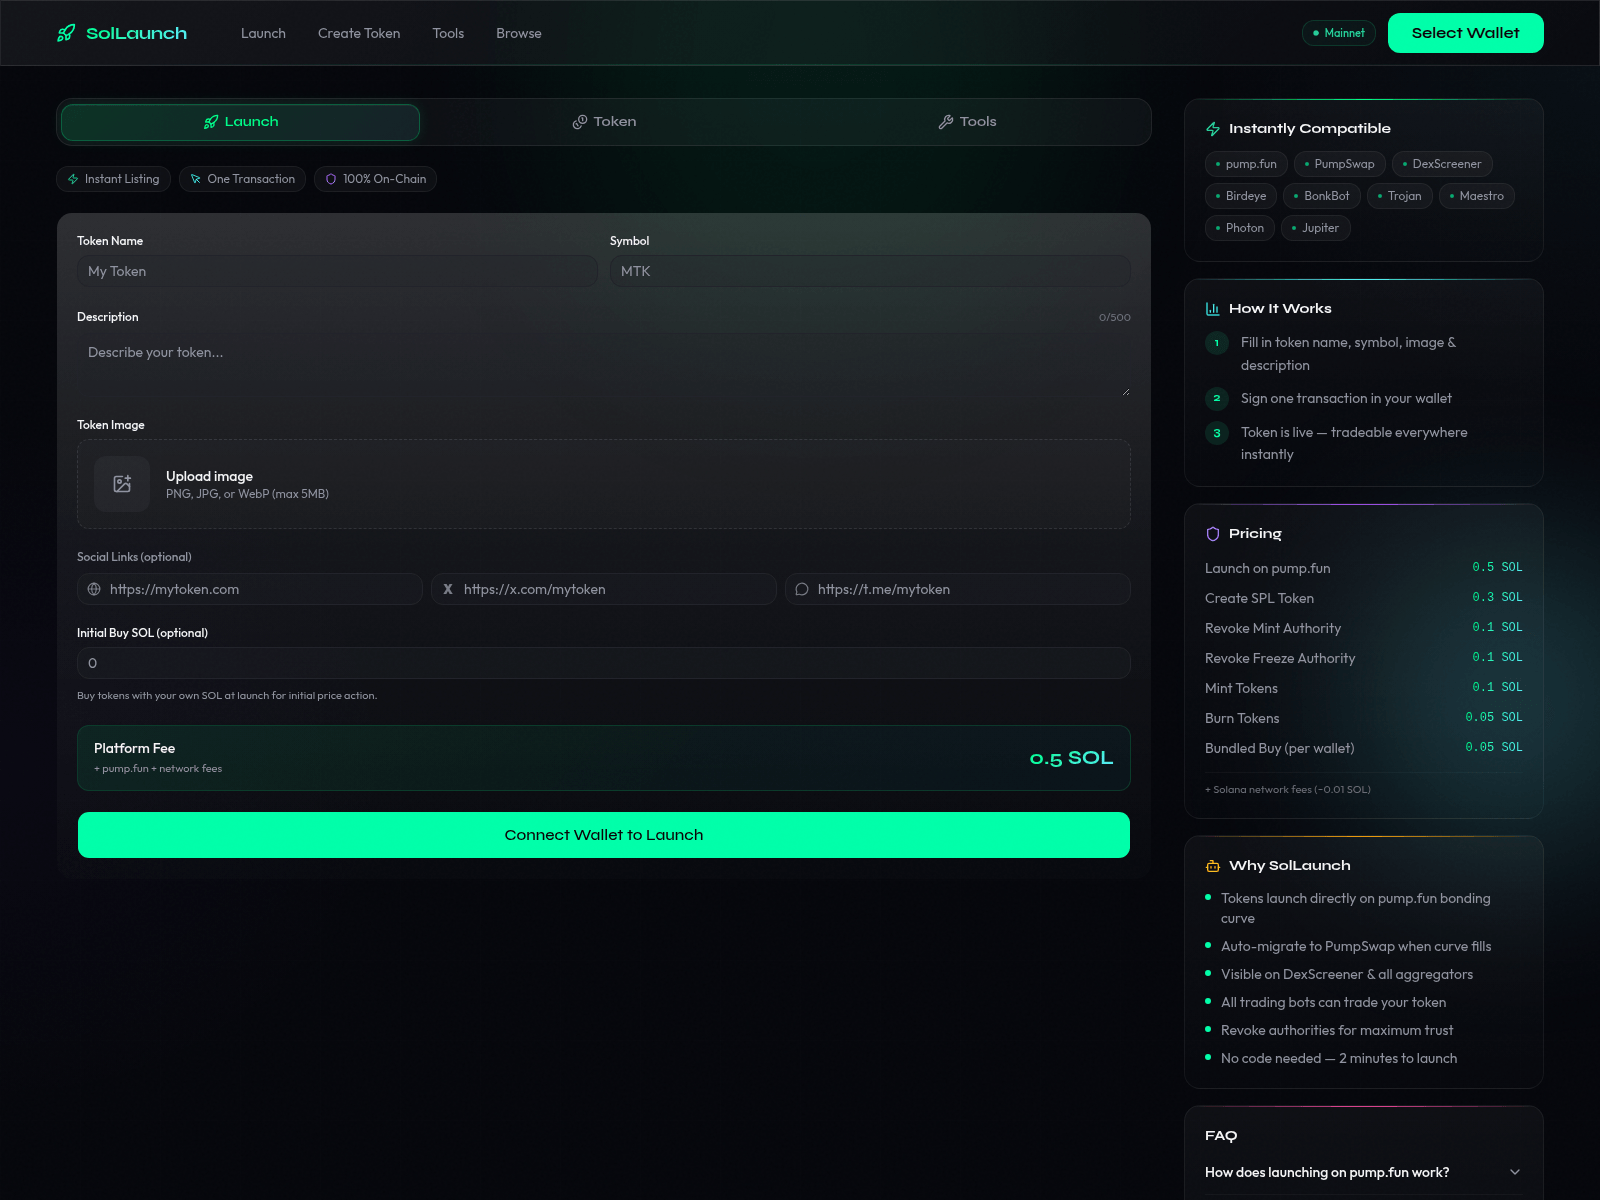
Task: Click the chat bubble icon in Telegram field
Action: [x=802, y=589]
